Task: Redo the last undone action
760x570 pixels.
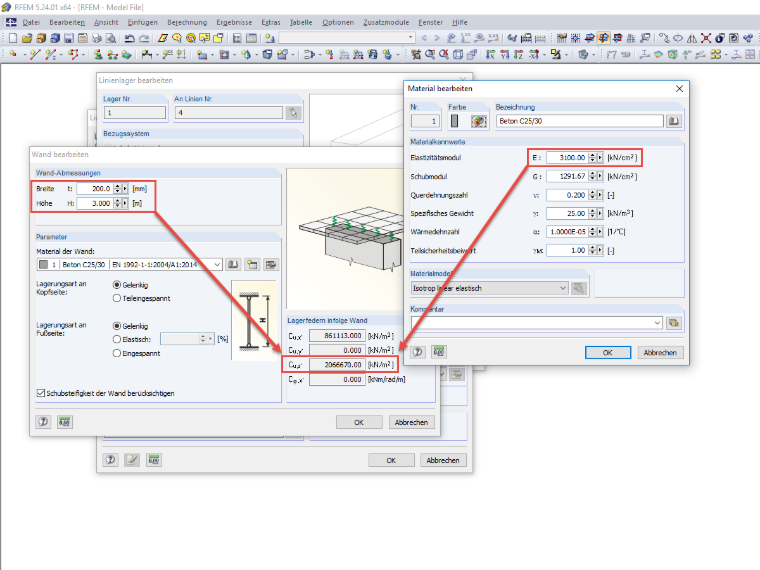Action: click(x=144, y=38)
